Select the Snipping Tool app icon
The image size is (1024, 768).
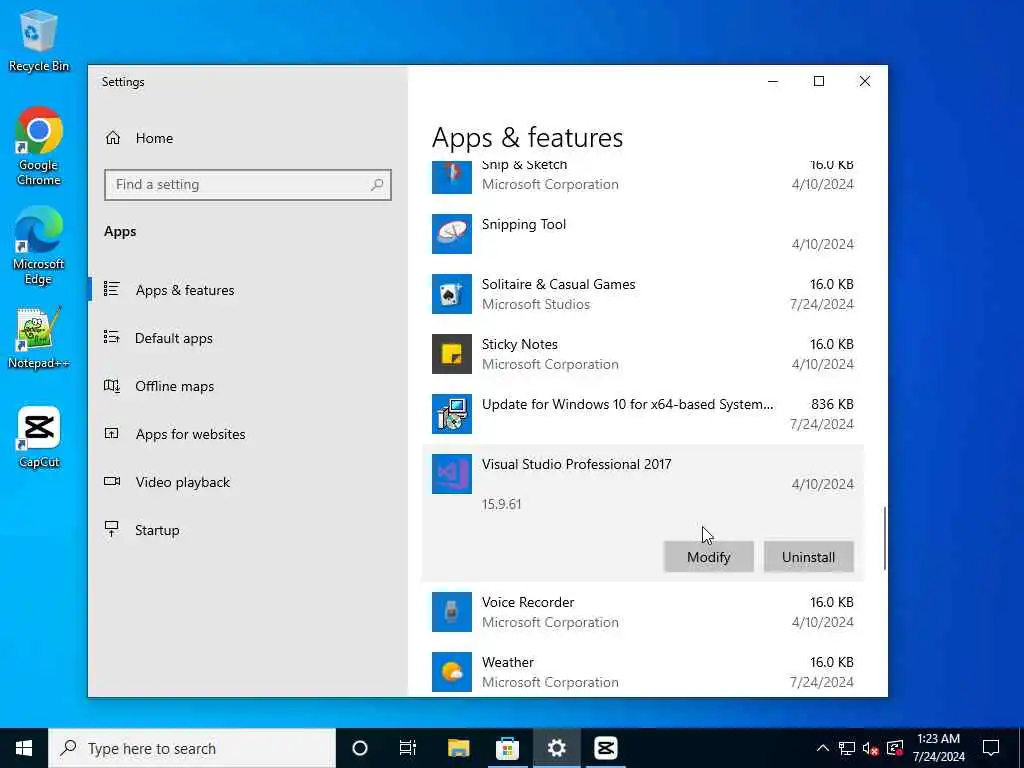pyautogui.click(x=451, y=234)
